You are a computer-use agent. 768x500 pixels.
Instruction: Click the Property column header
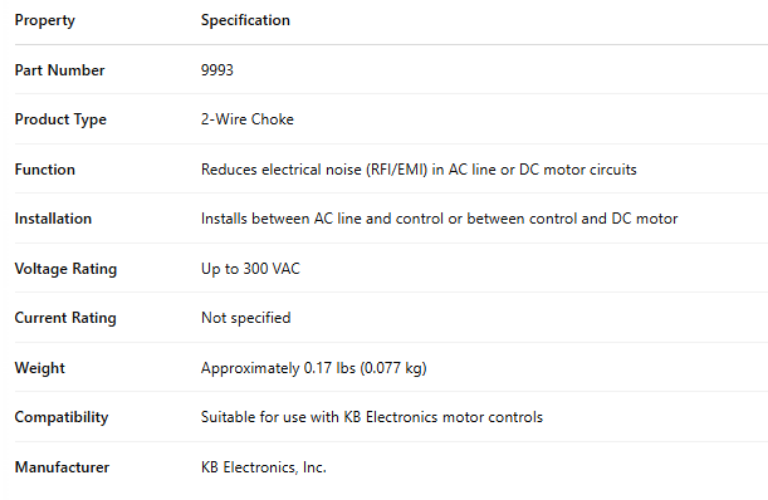[x=44, y=20]
